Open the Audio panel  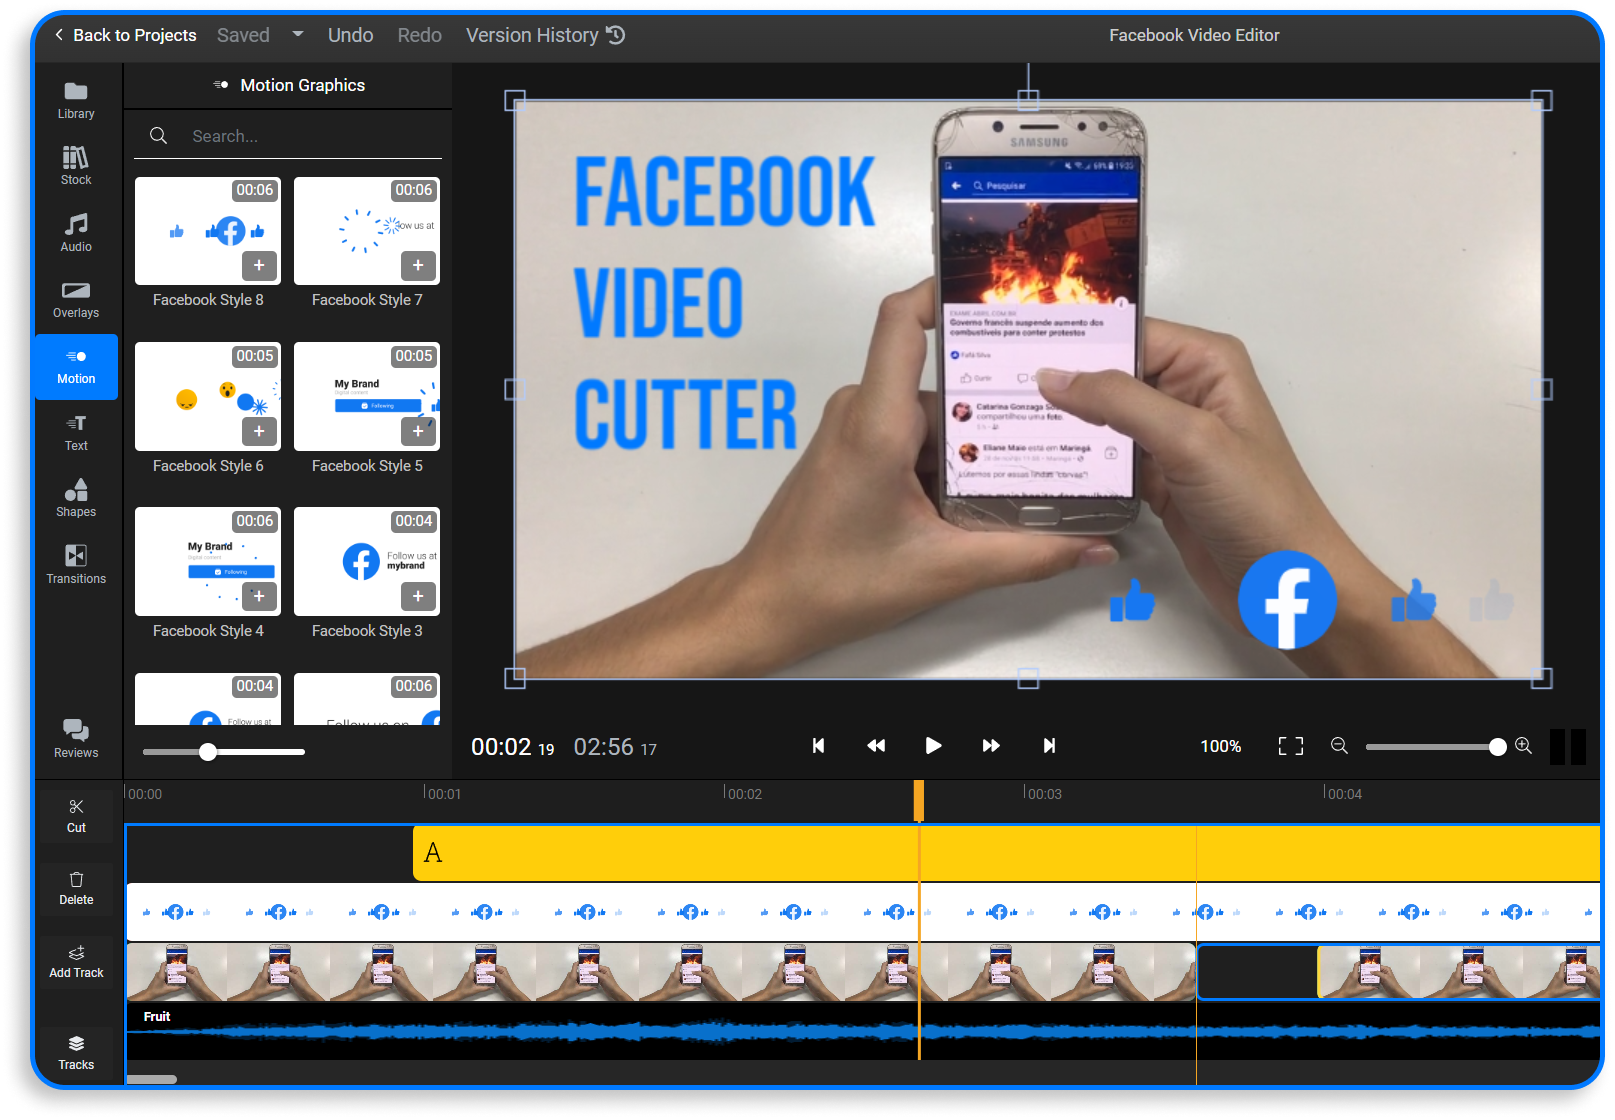75,231
